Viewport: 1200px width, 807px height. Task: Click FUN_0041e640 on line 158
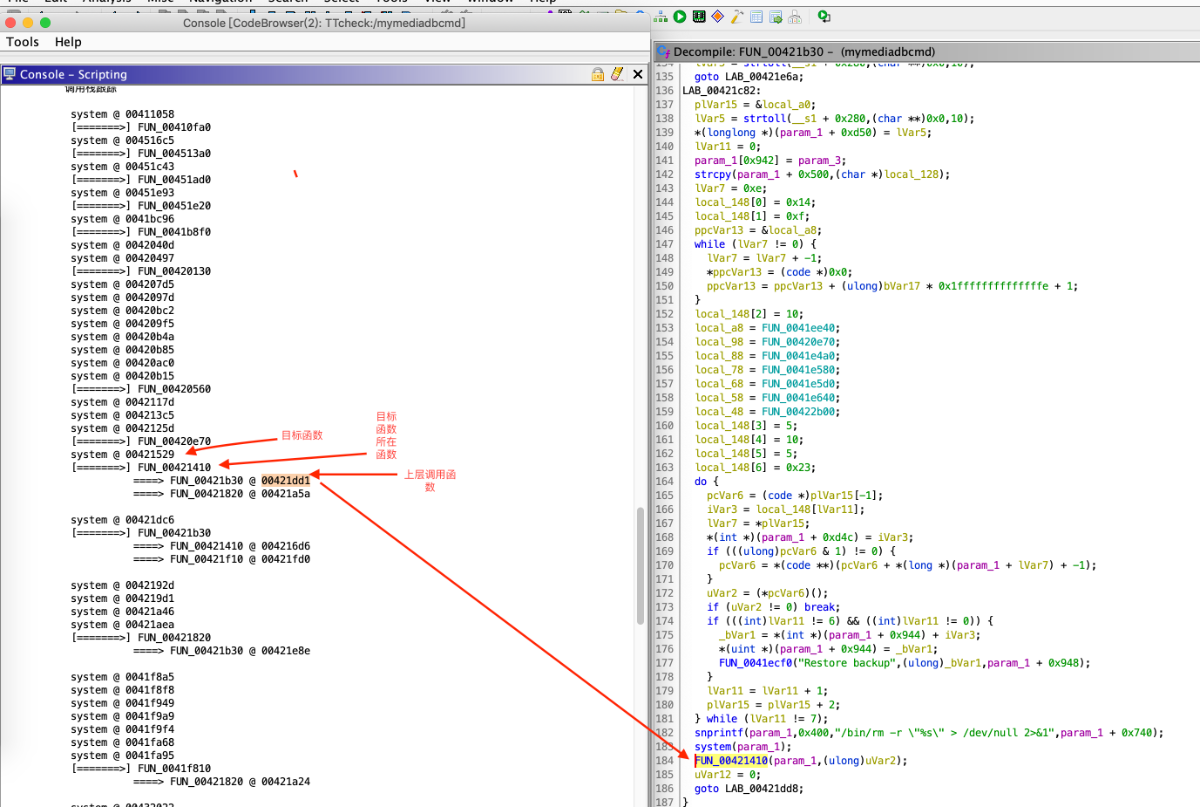[x=800, y=397]
